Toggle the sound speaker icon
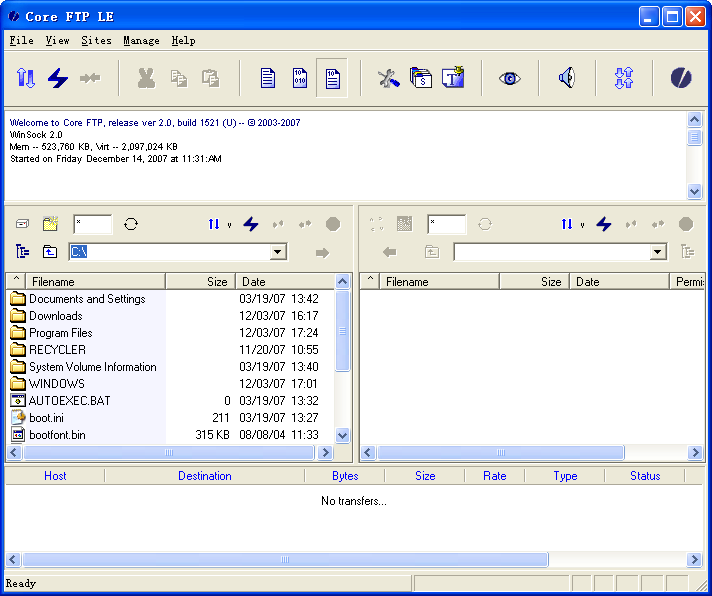 point(567,78)
